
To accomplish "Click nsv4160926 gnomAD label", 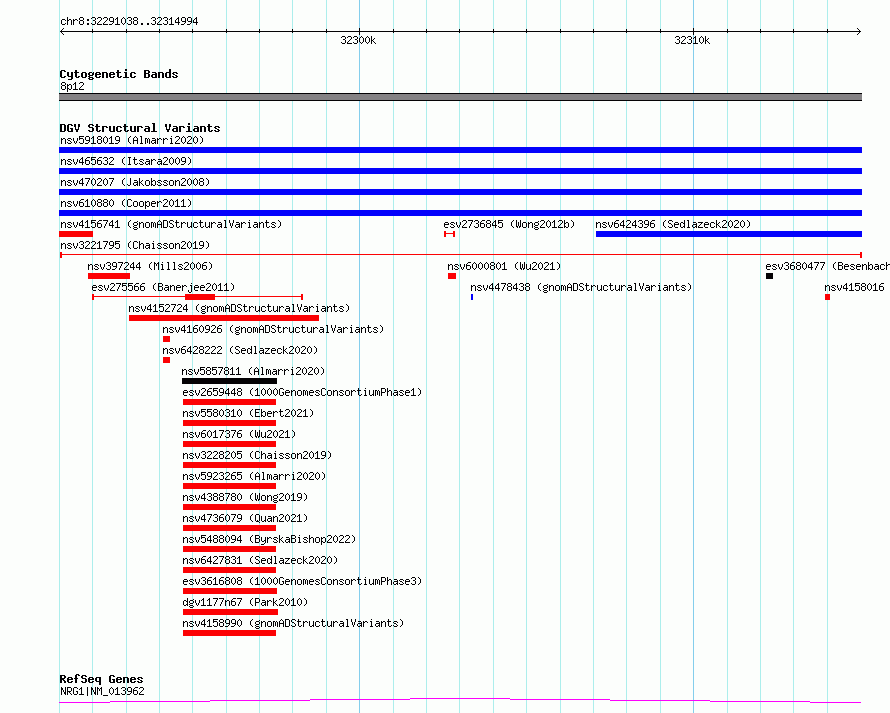I will click(273, 329).
